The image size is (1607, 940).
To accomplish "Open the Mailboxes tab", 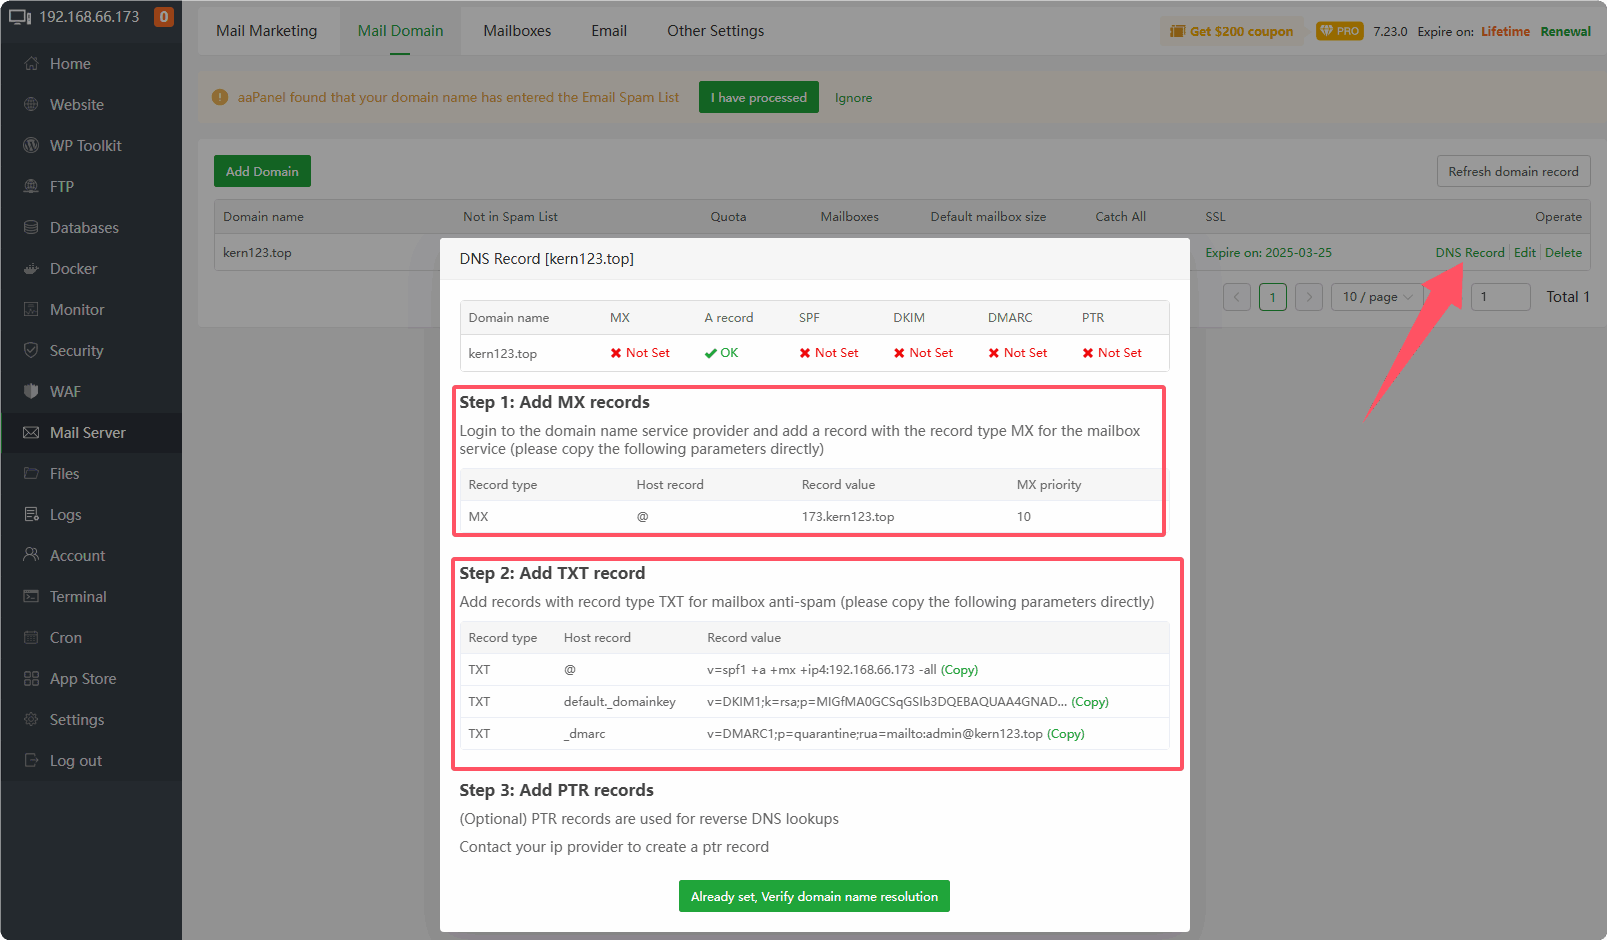I will coord(517,31).
